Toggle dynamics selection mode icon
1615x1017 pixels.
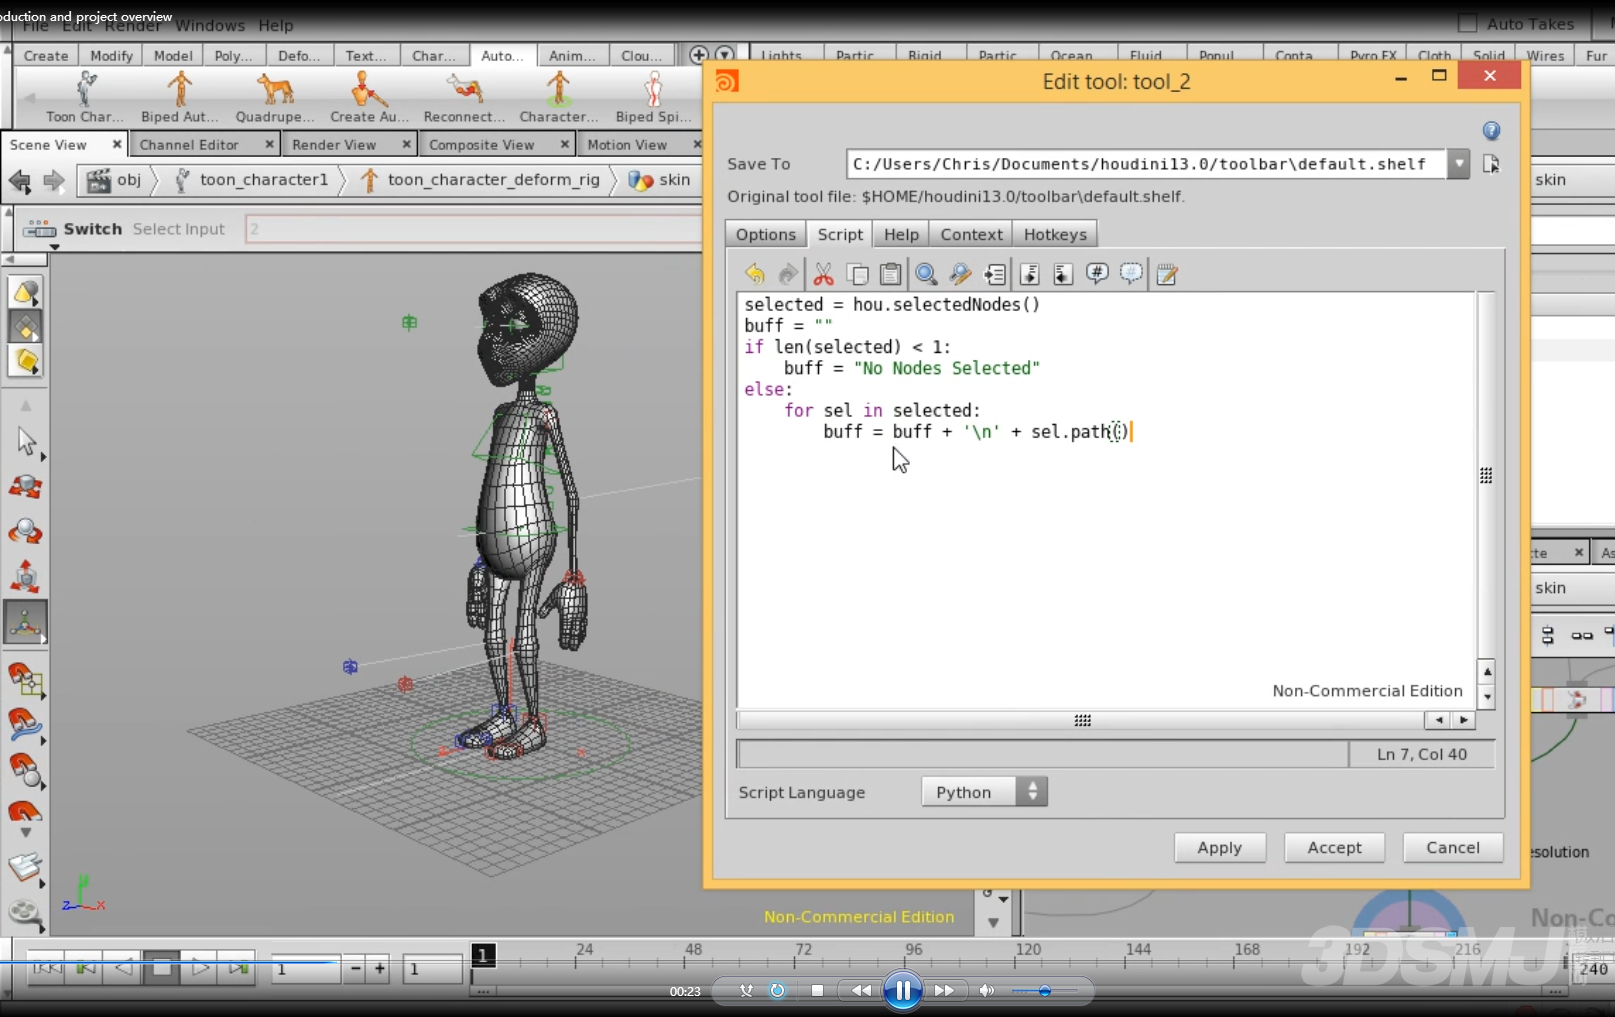click(x=25, y=361)
